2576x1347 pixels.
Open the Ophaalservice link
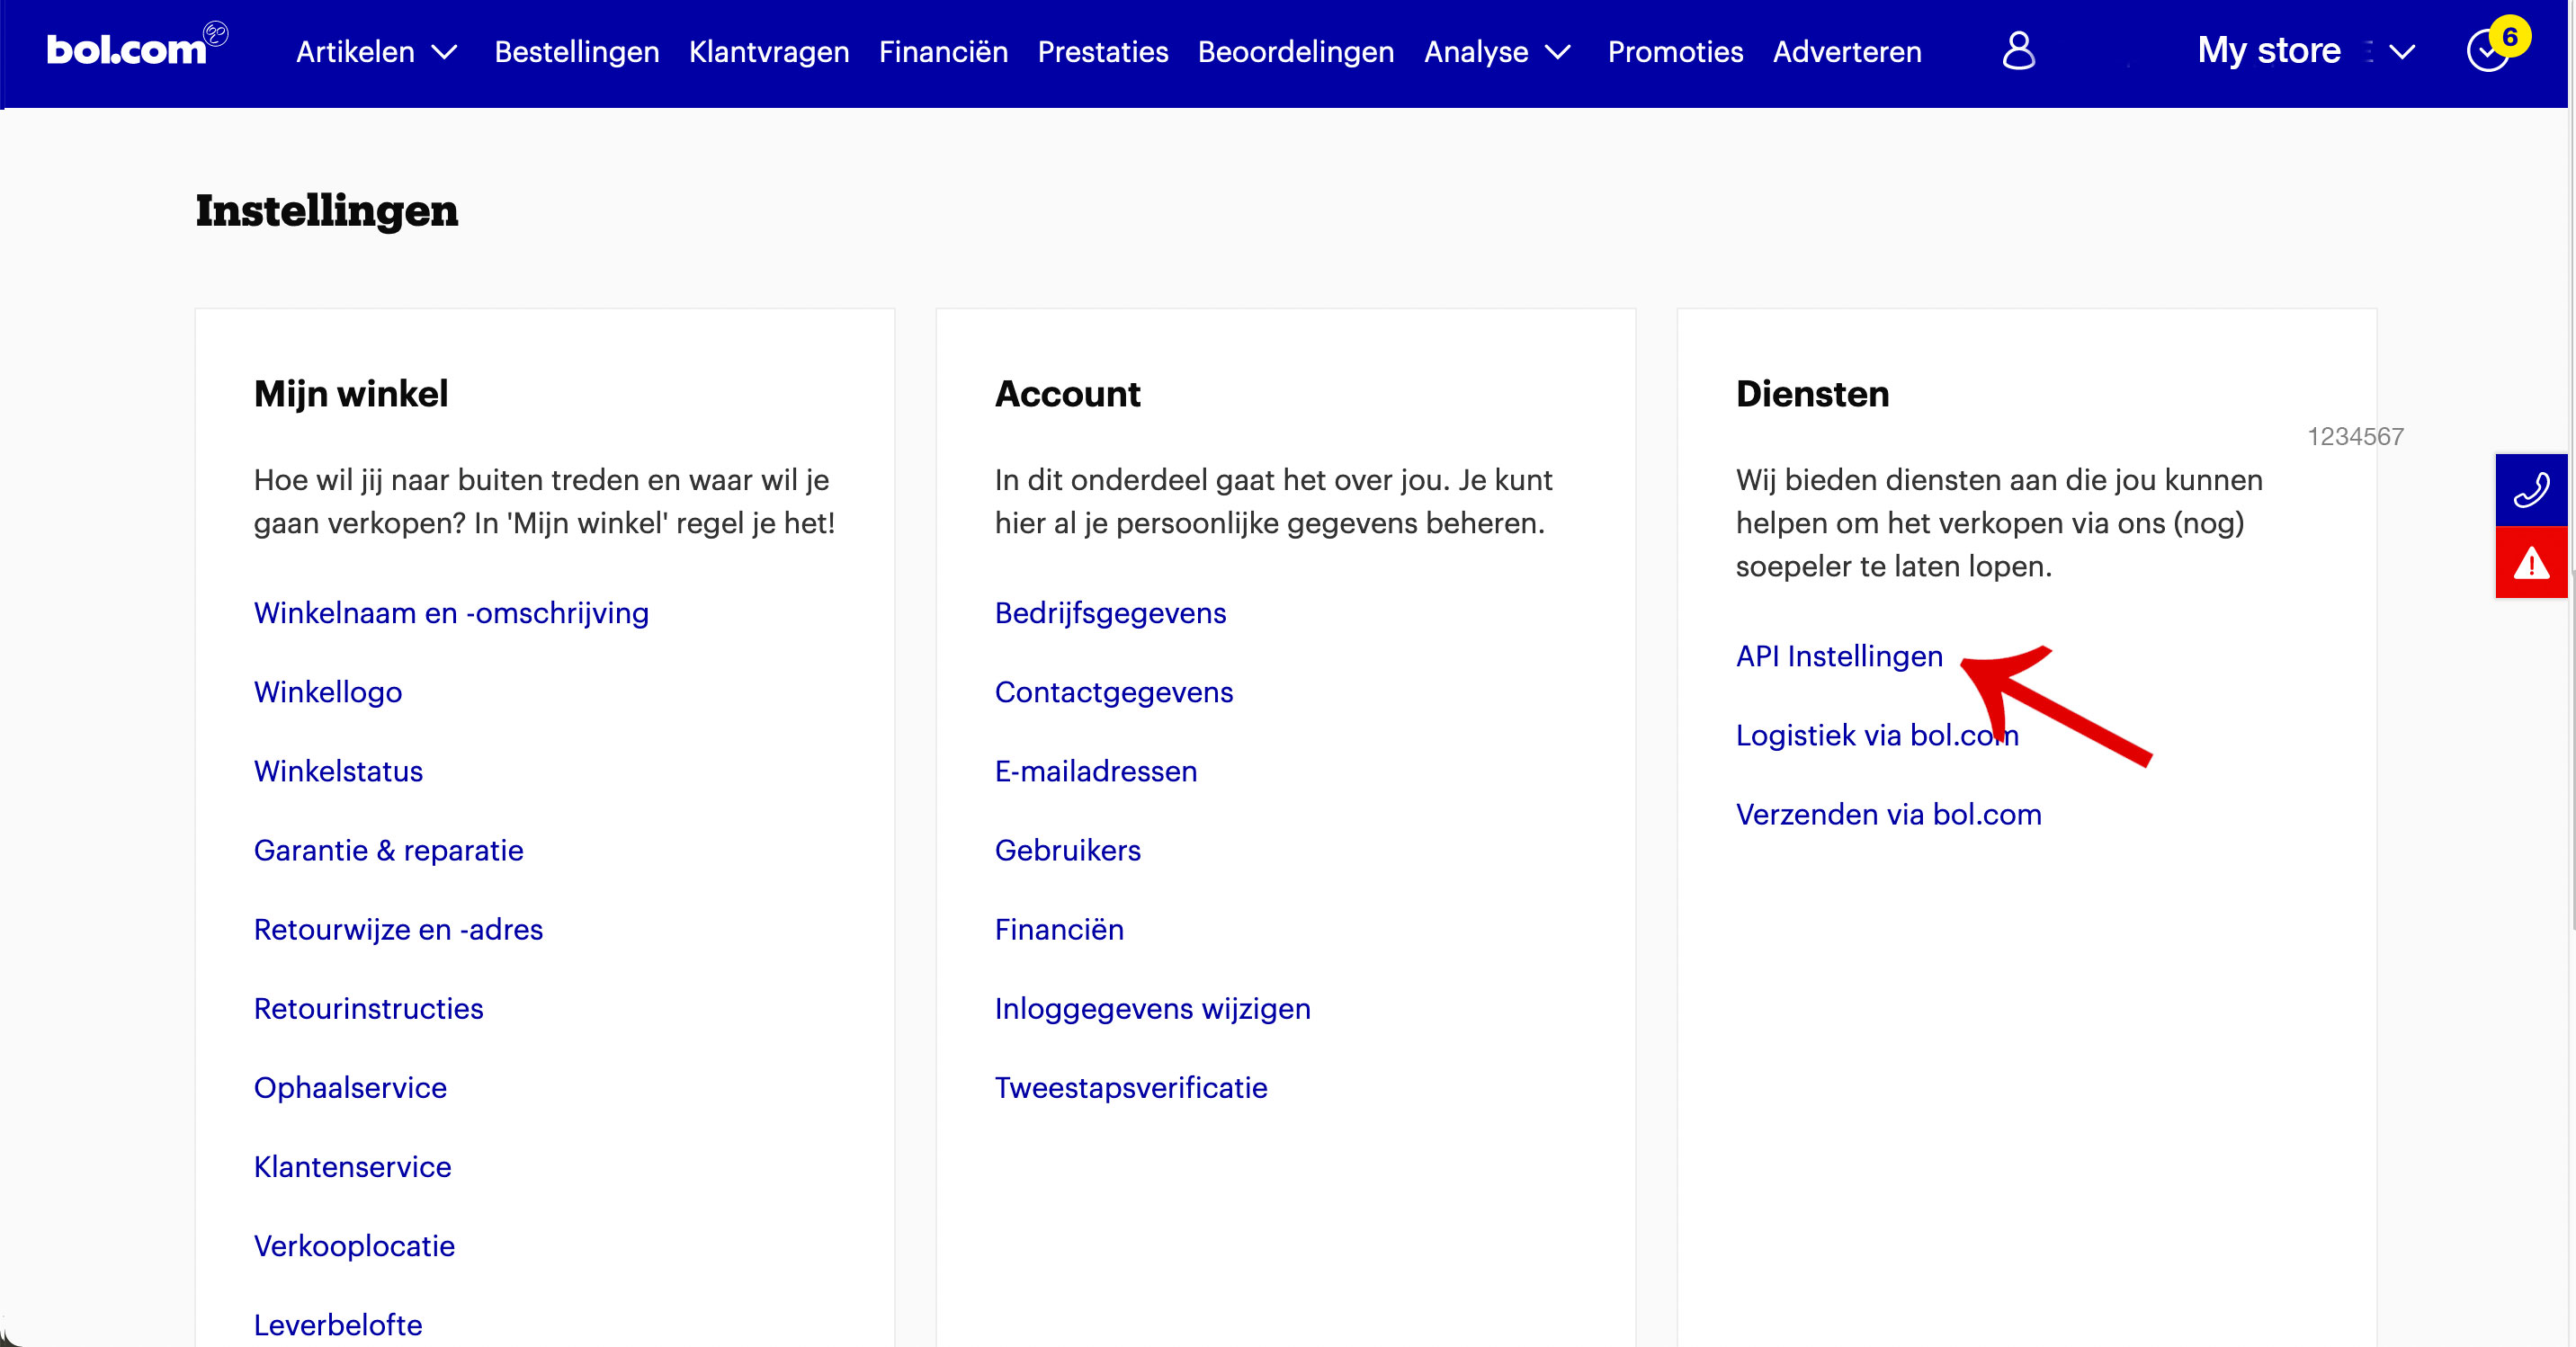click(x=350, y=1087)
